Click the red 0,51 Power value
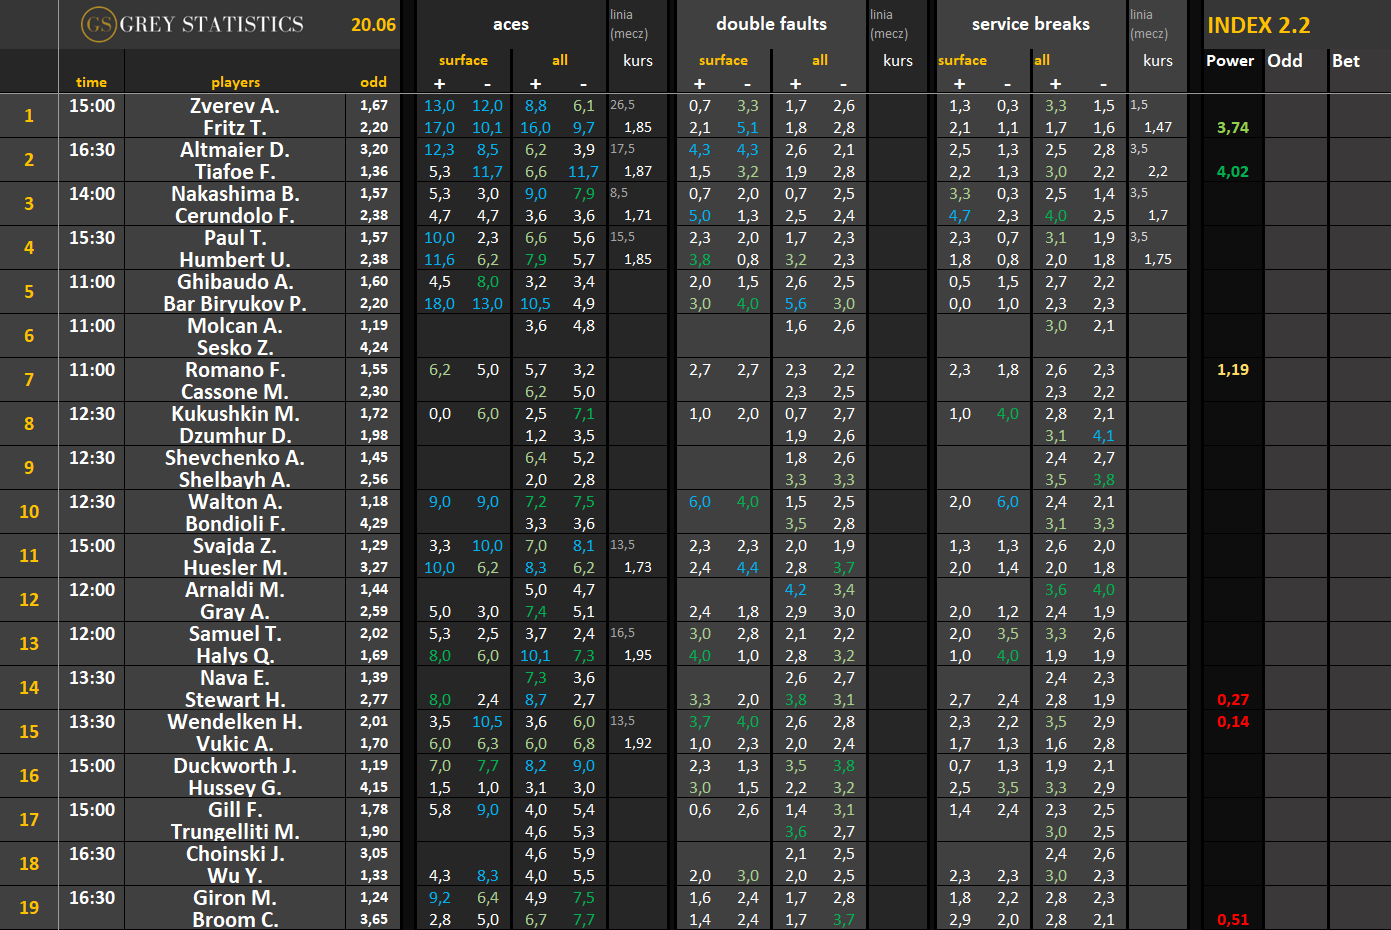Image resolution: width=1391 pixels, height=930 pixels. 1232,919
